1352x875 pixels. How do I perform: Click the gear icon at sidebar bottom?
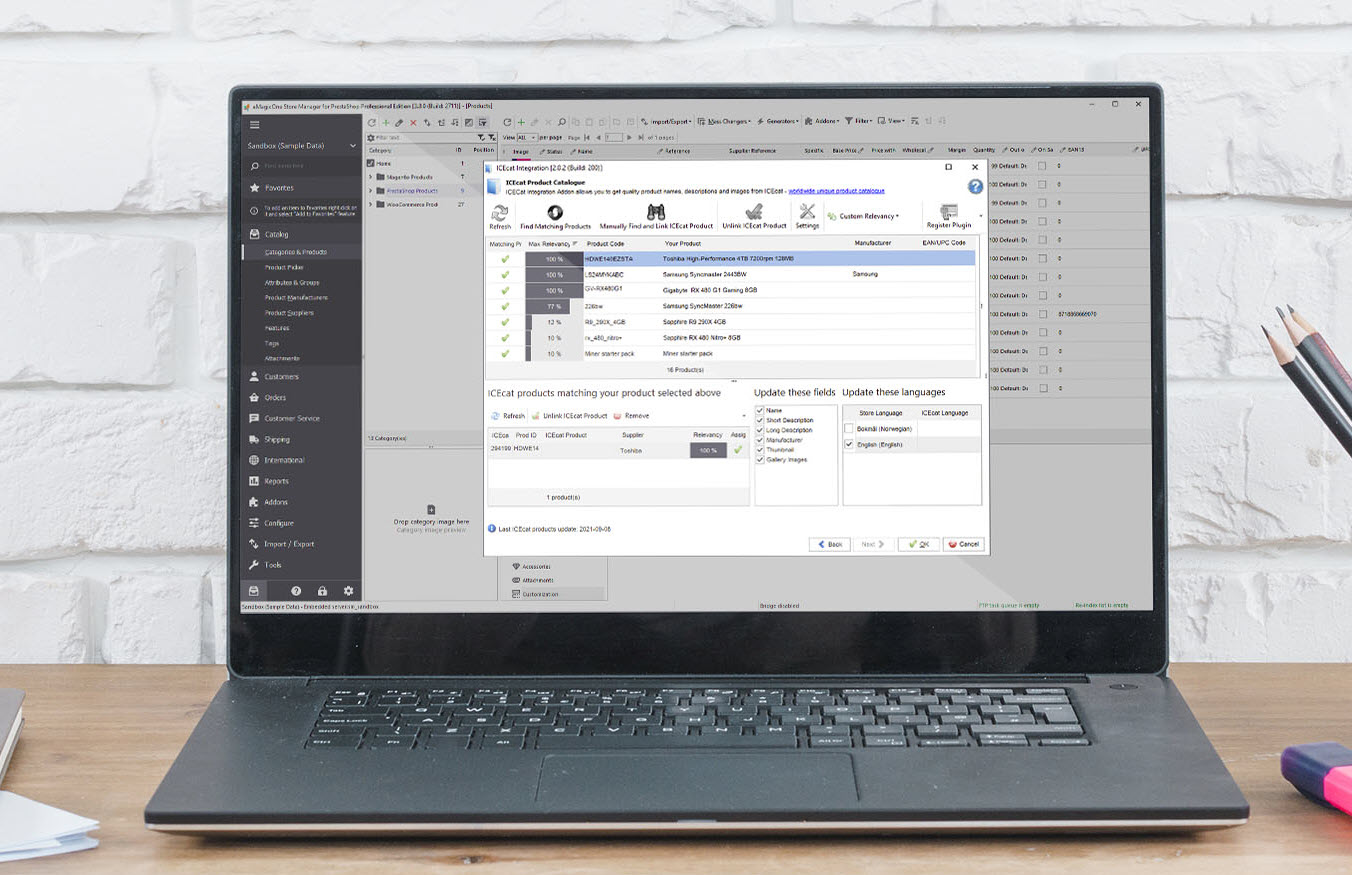click(x=348, y=591)
